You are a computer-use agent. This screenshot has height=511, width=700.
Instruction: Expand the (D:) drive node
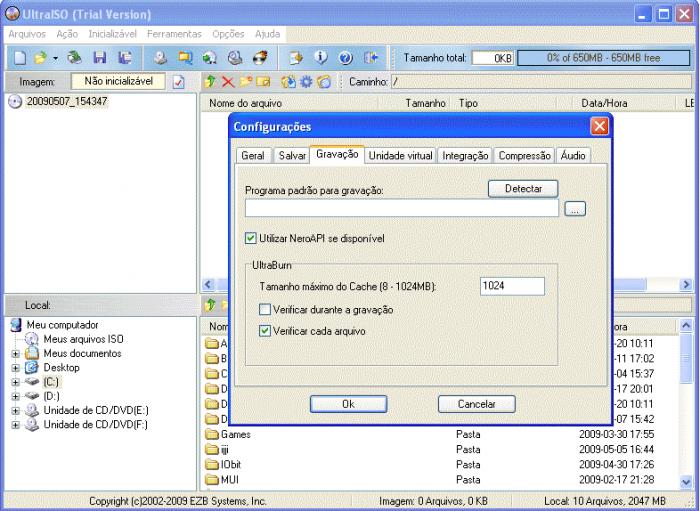click(16, 396)
